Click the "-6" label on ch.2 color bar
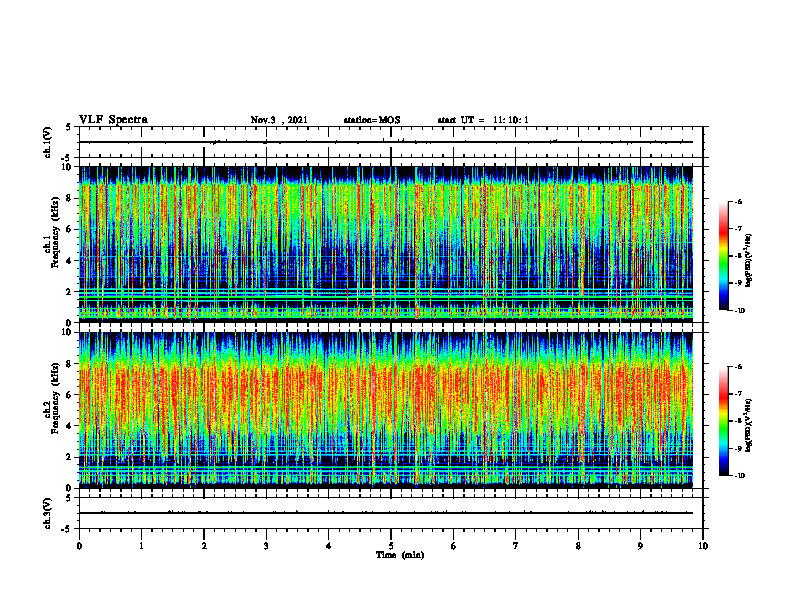 click(x=739, y=367)
